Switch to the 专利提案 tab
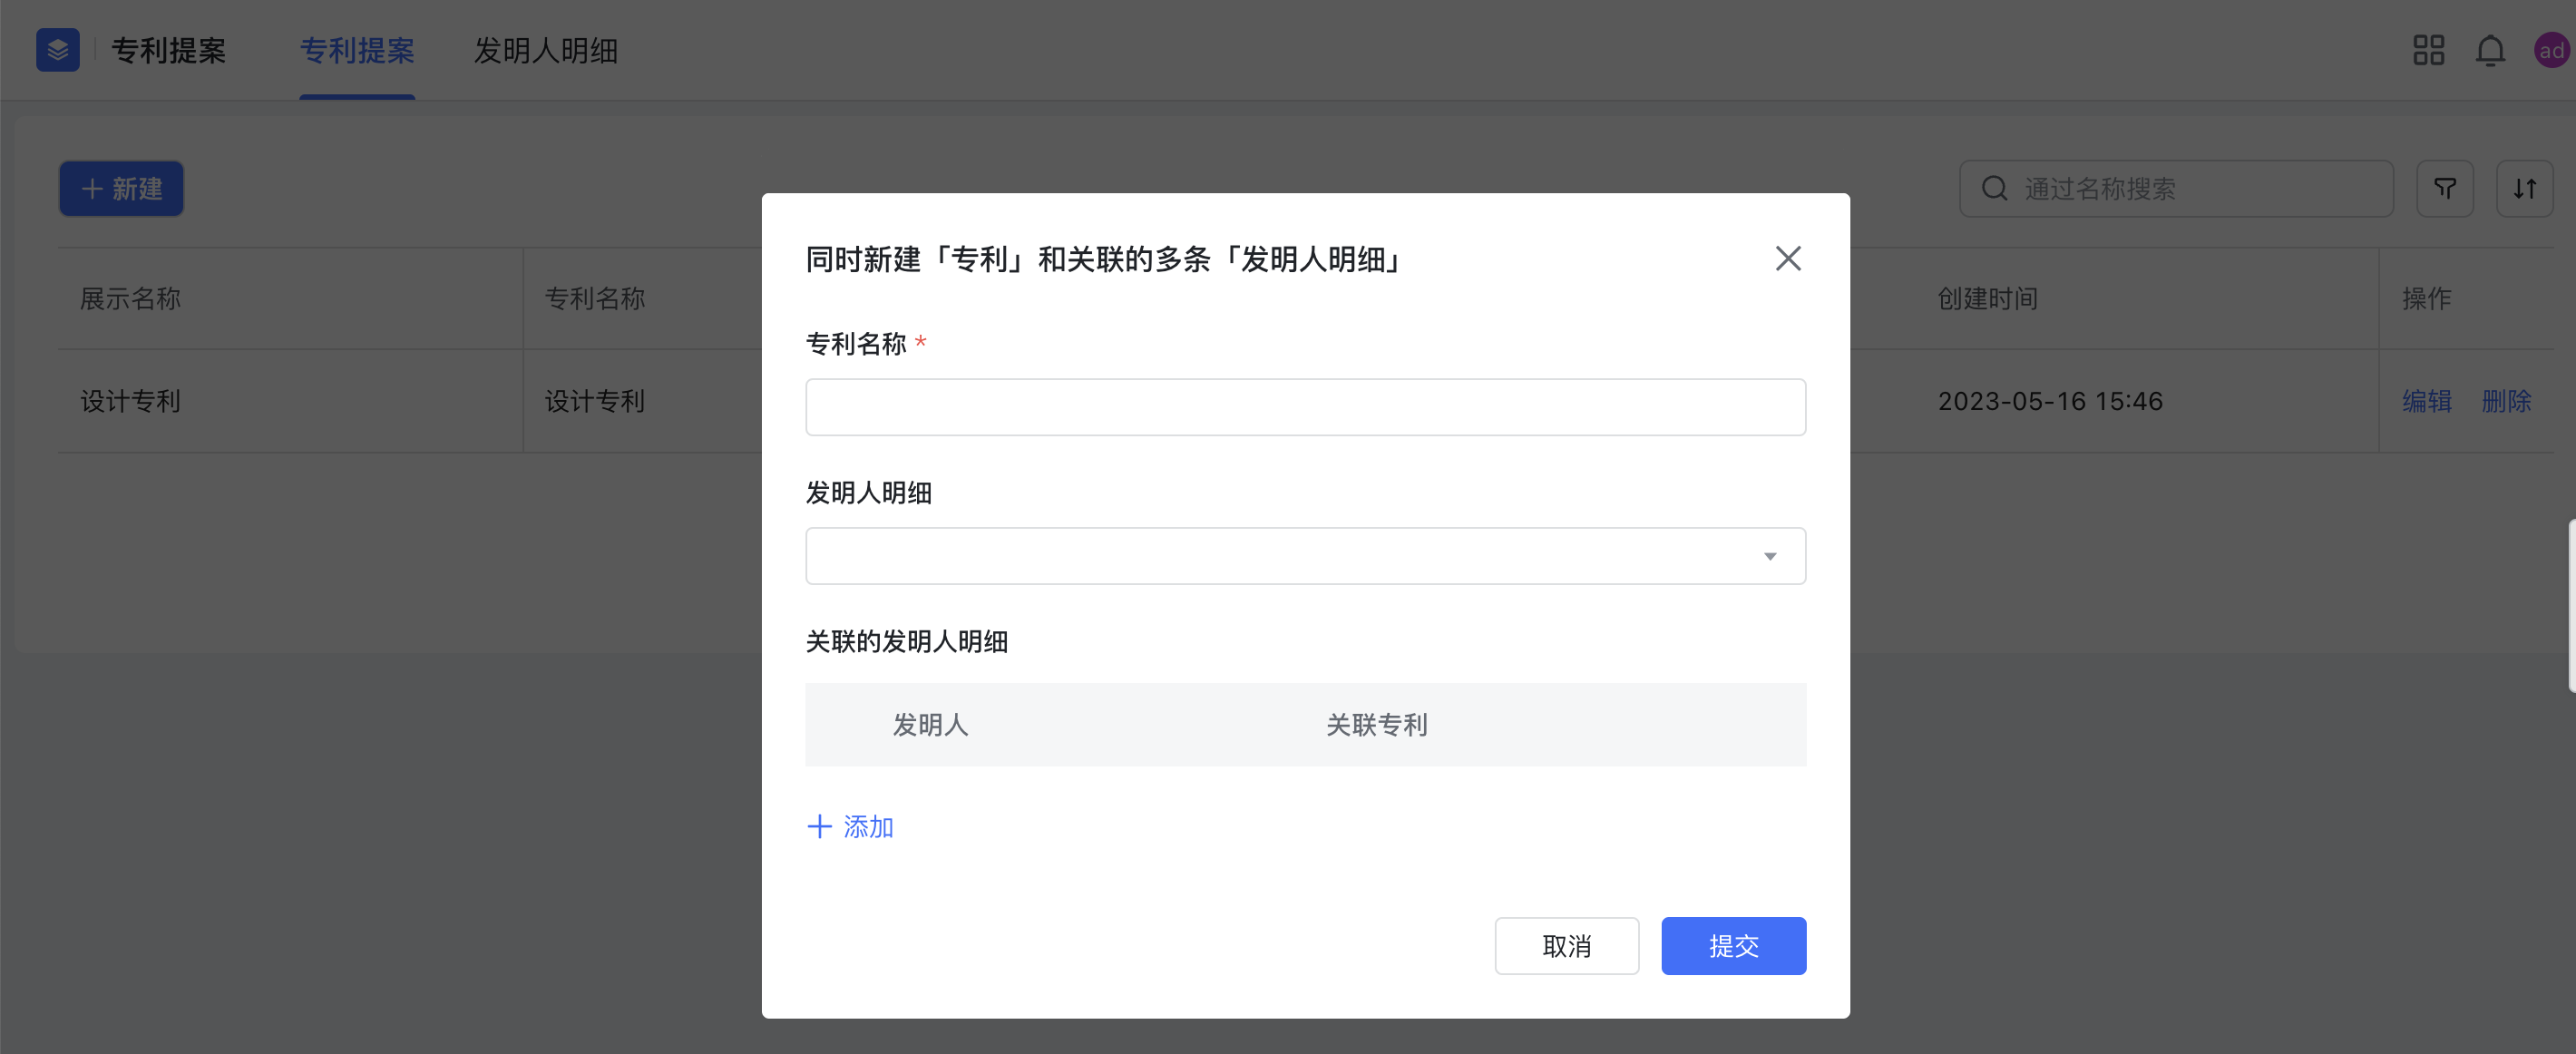 click(357, 50)
